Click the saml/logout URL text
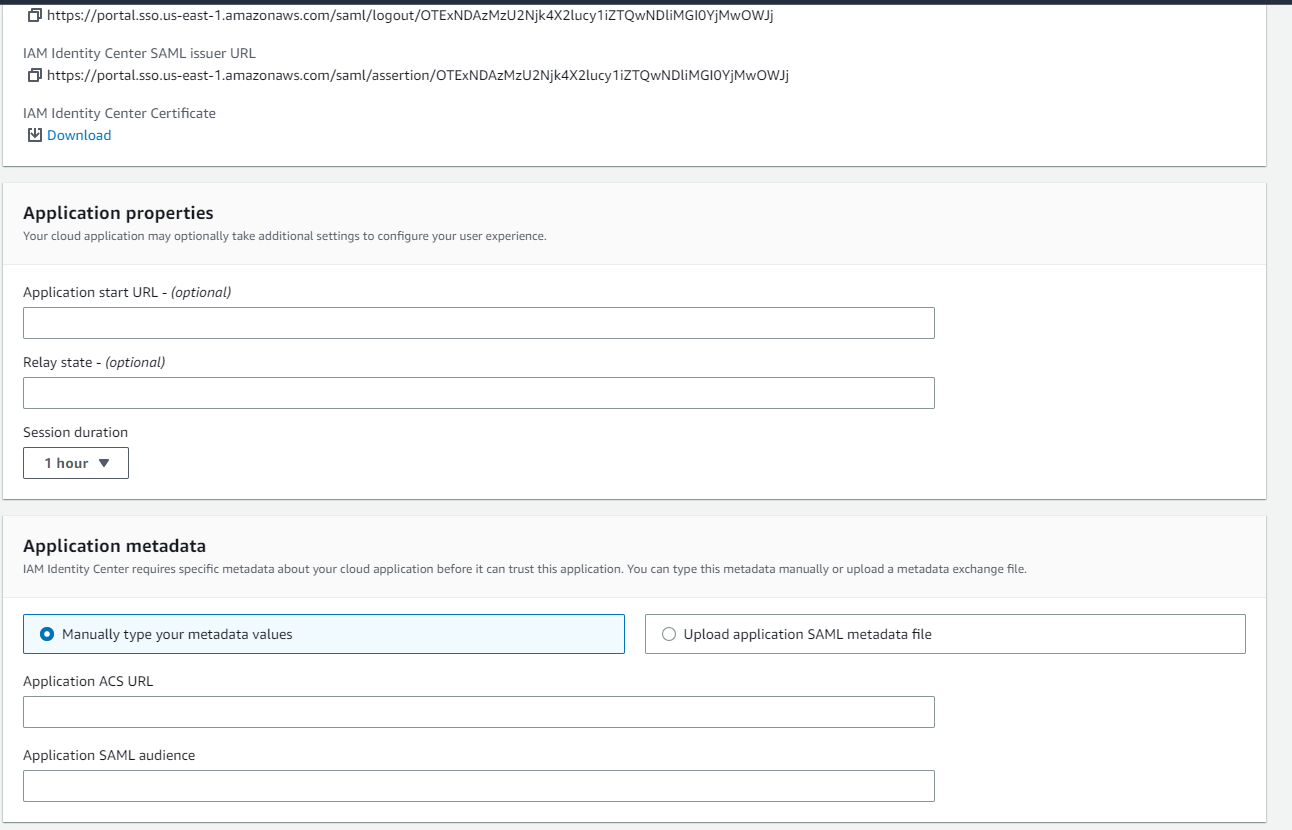The height and width of the screenshot is (830, 1292). (x=410, y=16)
